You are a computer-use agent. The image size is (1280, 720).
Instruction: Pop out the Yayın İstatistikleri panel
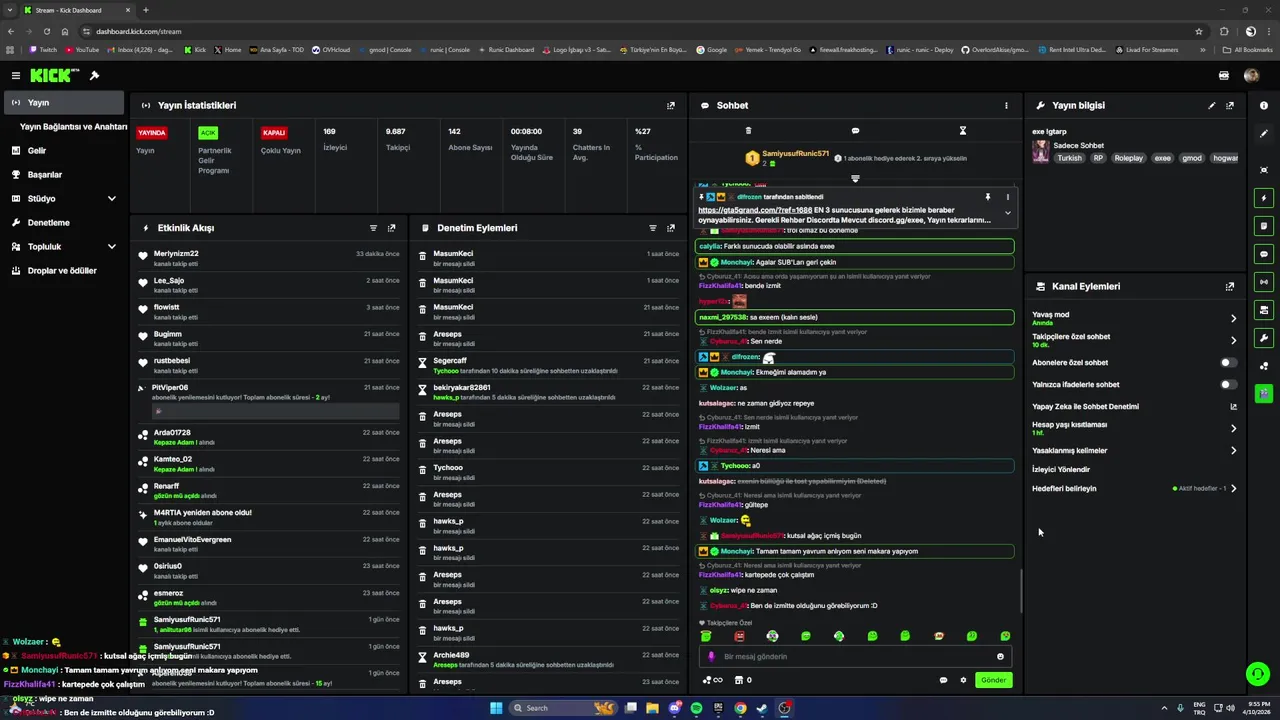671,105
